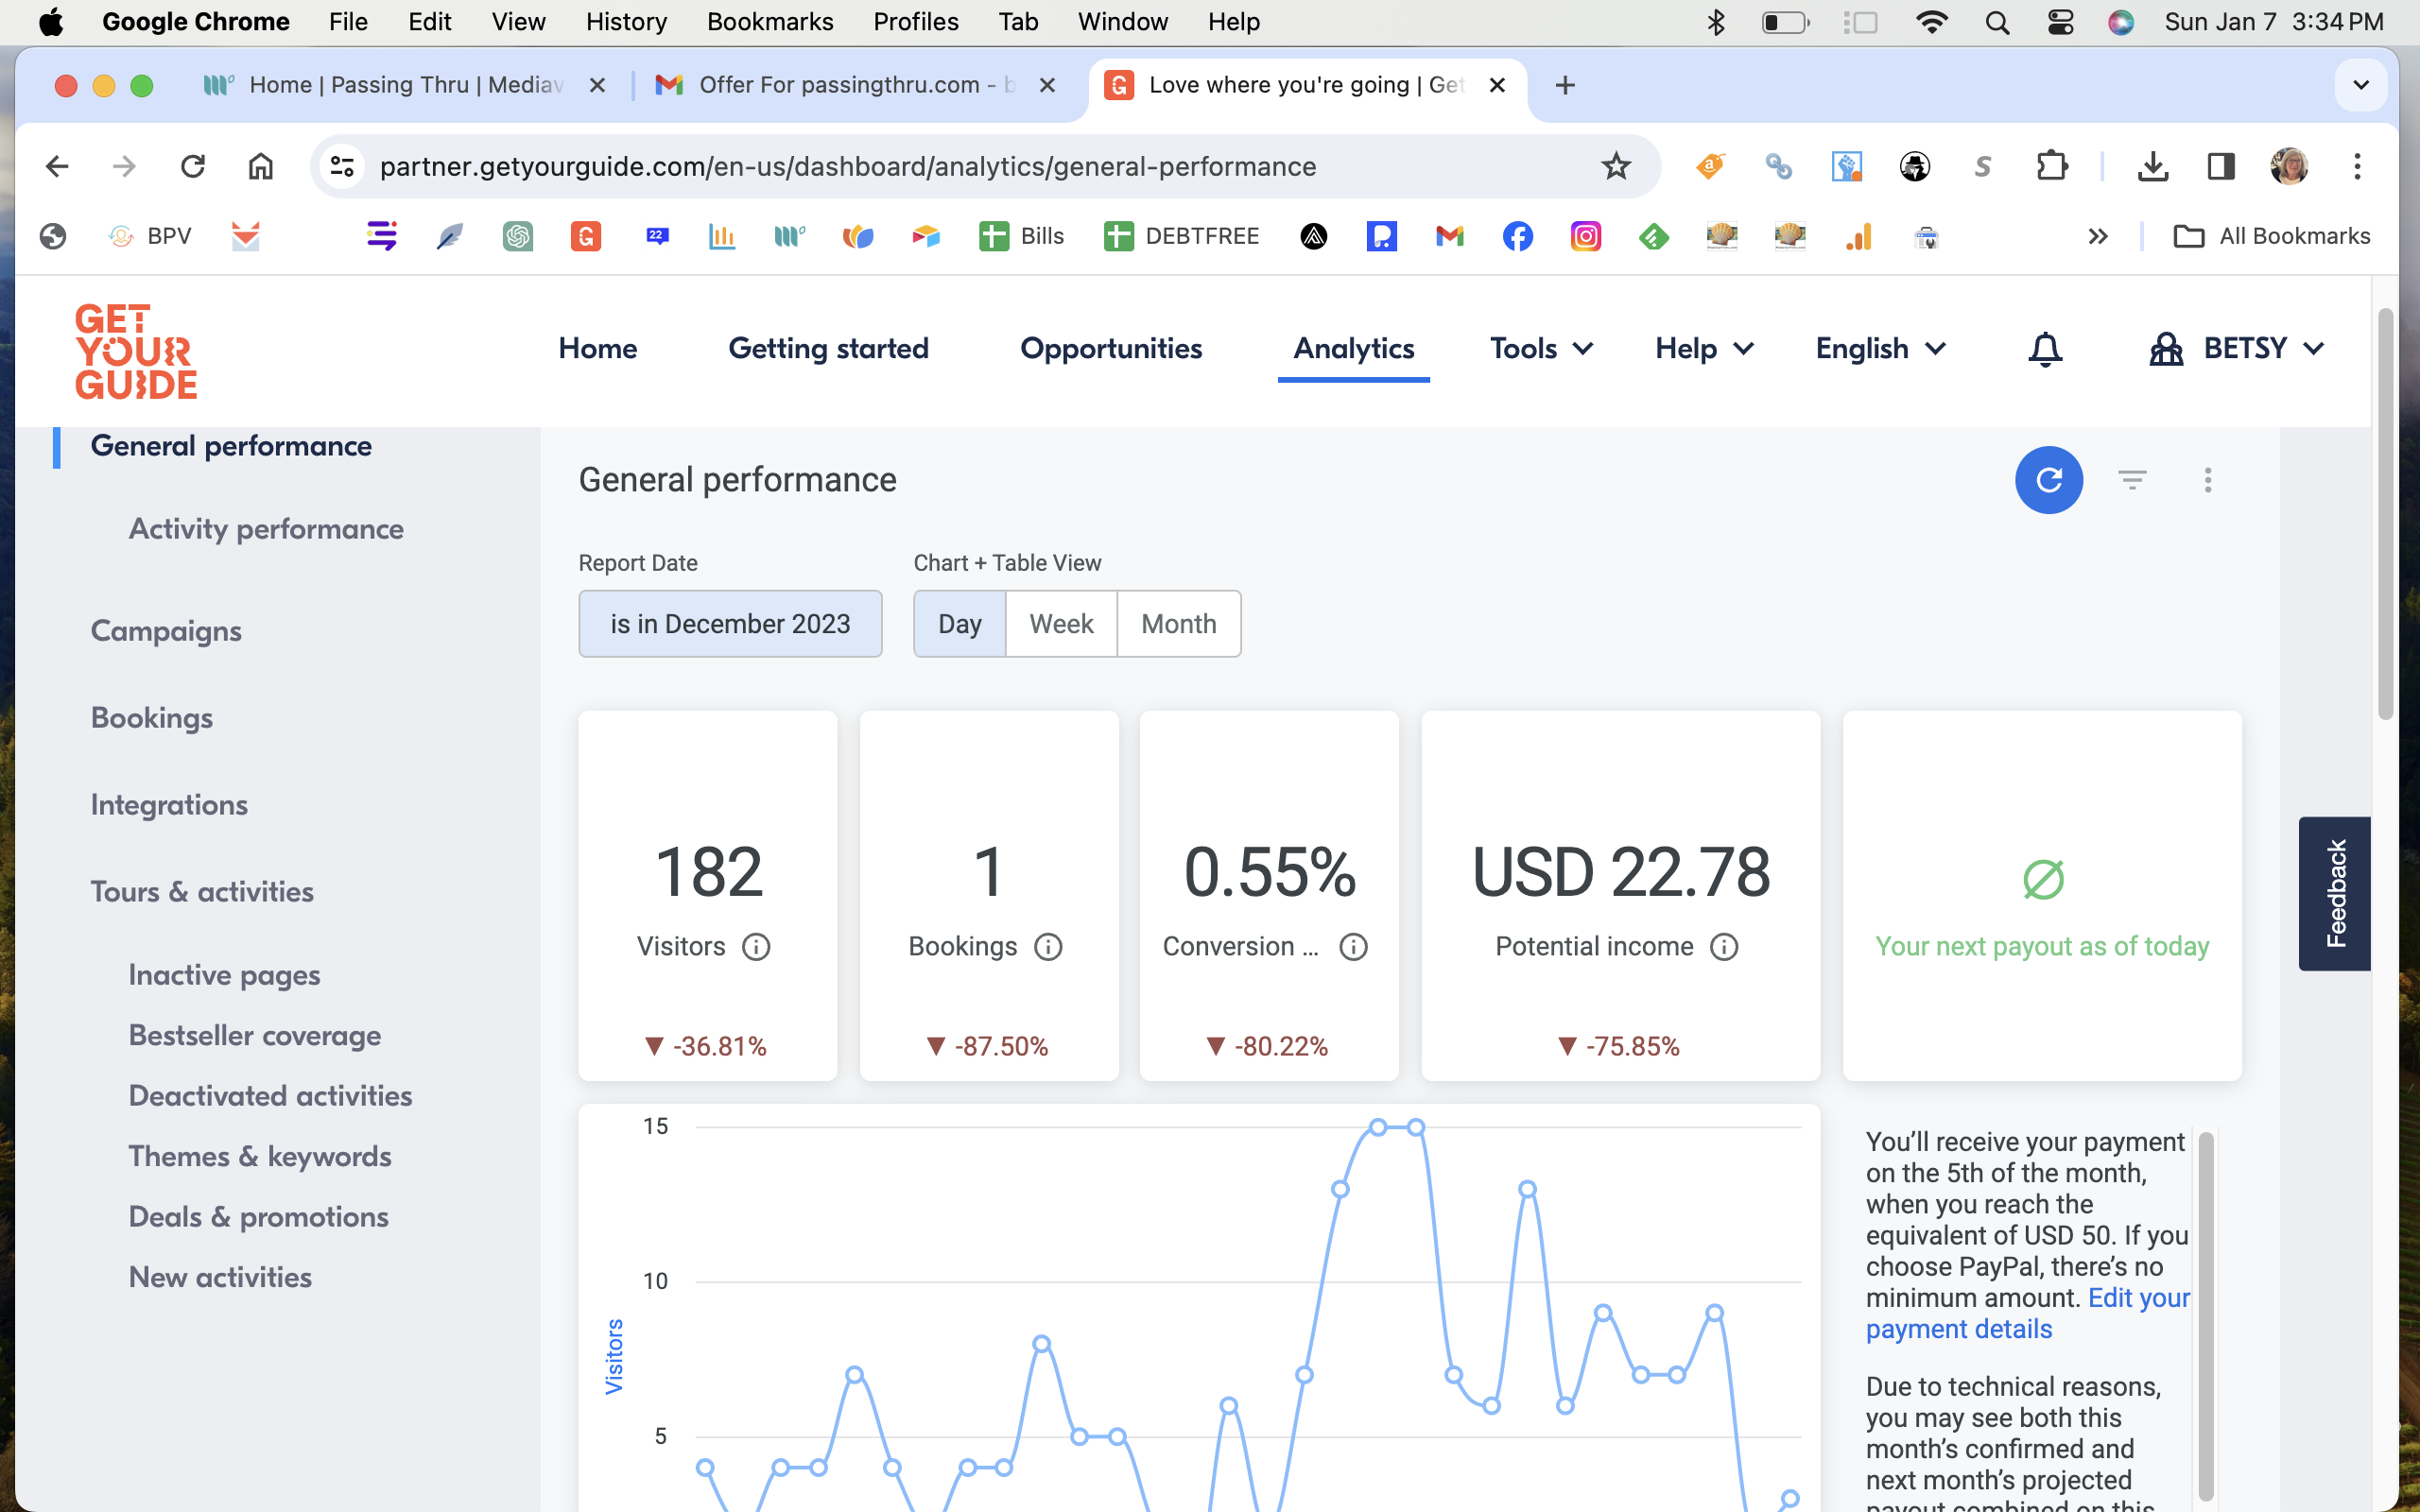Open Deals & promotions in sidebar
This screenshot has height=1512, width=2420.
click(x=259, y=1216)
